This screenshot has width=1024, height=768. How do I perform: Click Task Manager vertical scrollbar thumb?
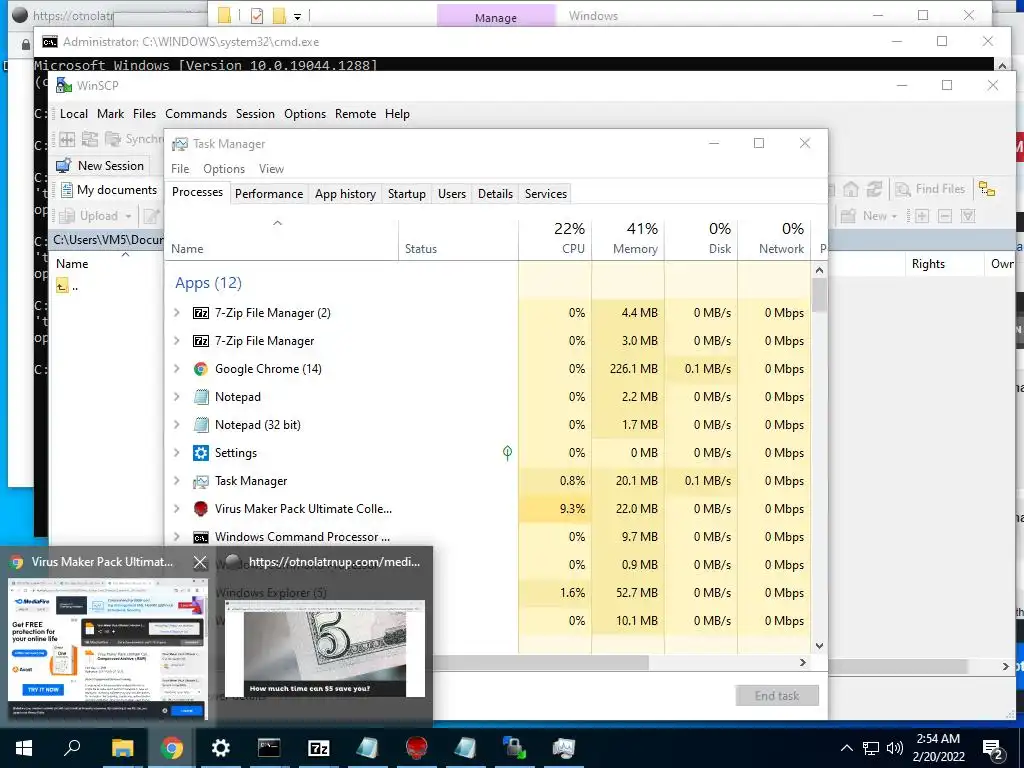pyautogui.click(x=820, y=295)
